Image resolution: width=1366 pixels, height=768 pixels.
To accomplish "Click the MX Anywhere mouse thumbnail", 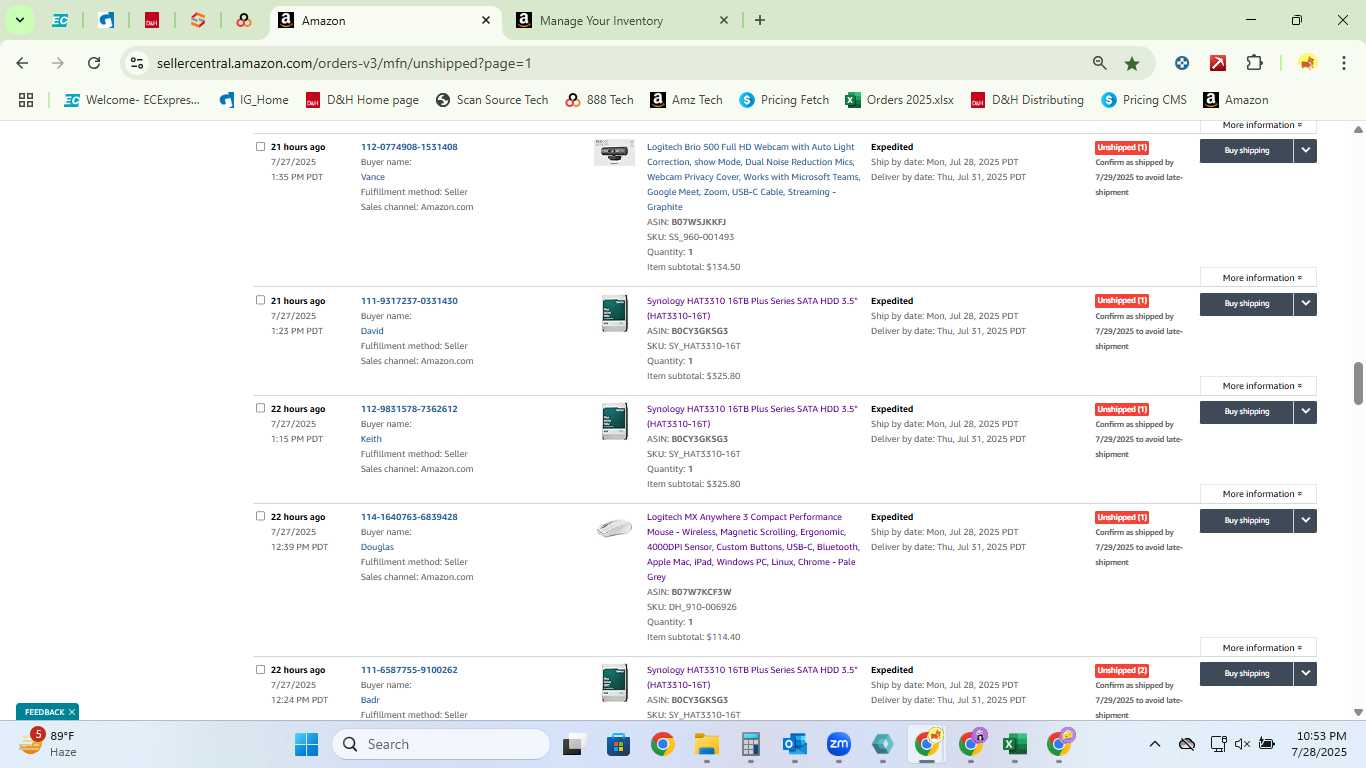I will pos(614,528).
